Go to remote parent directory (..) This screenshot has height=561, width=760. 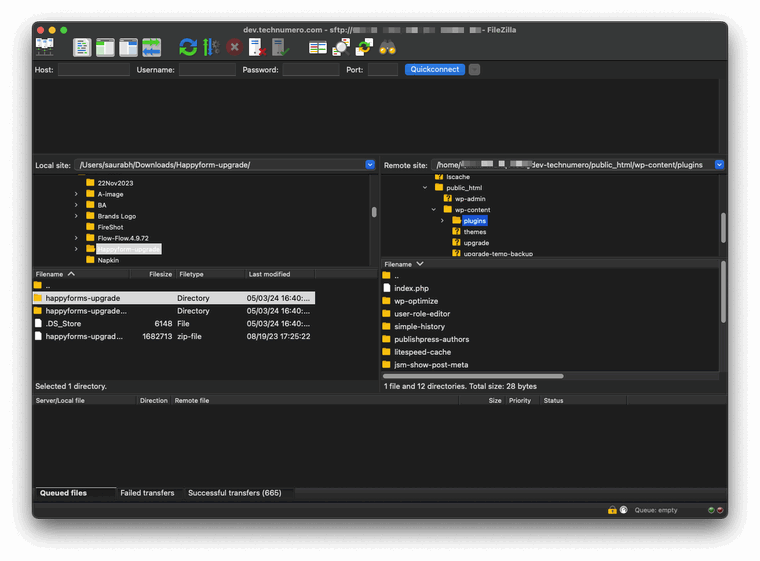click(x=396, y=276)
